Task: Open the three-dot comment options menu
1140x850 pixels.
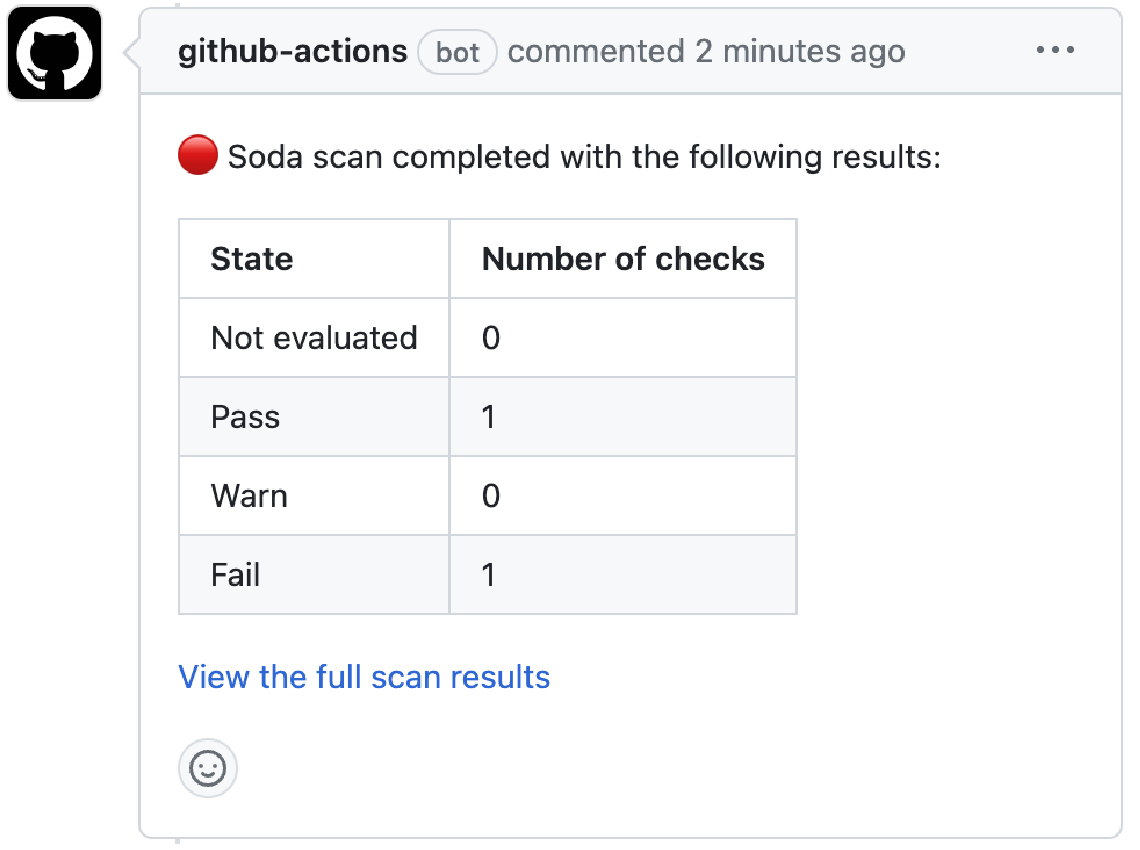Action: coord(1055,50)
